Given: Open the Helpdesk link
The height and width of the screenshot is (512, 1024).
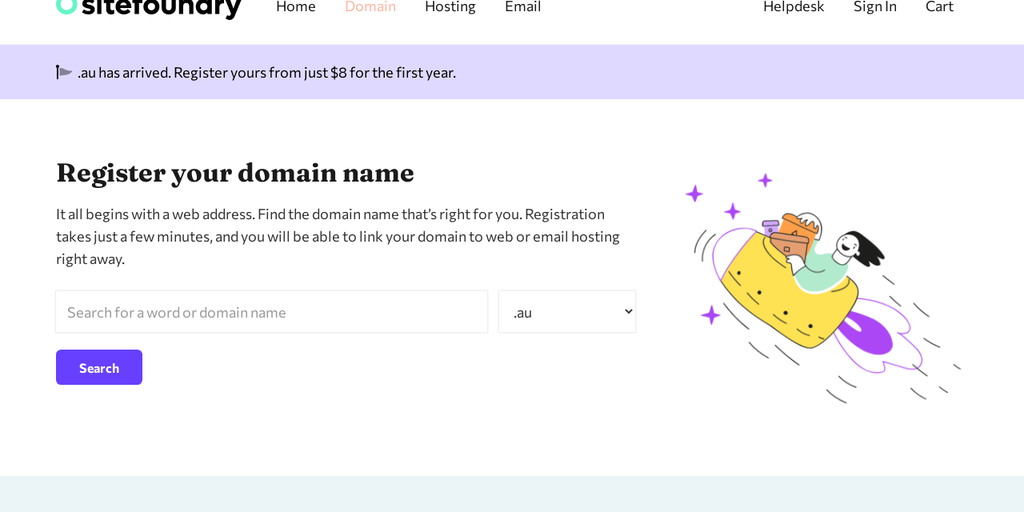Looking at the screenshot, I should coord(793,7).
